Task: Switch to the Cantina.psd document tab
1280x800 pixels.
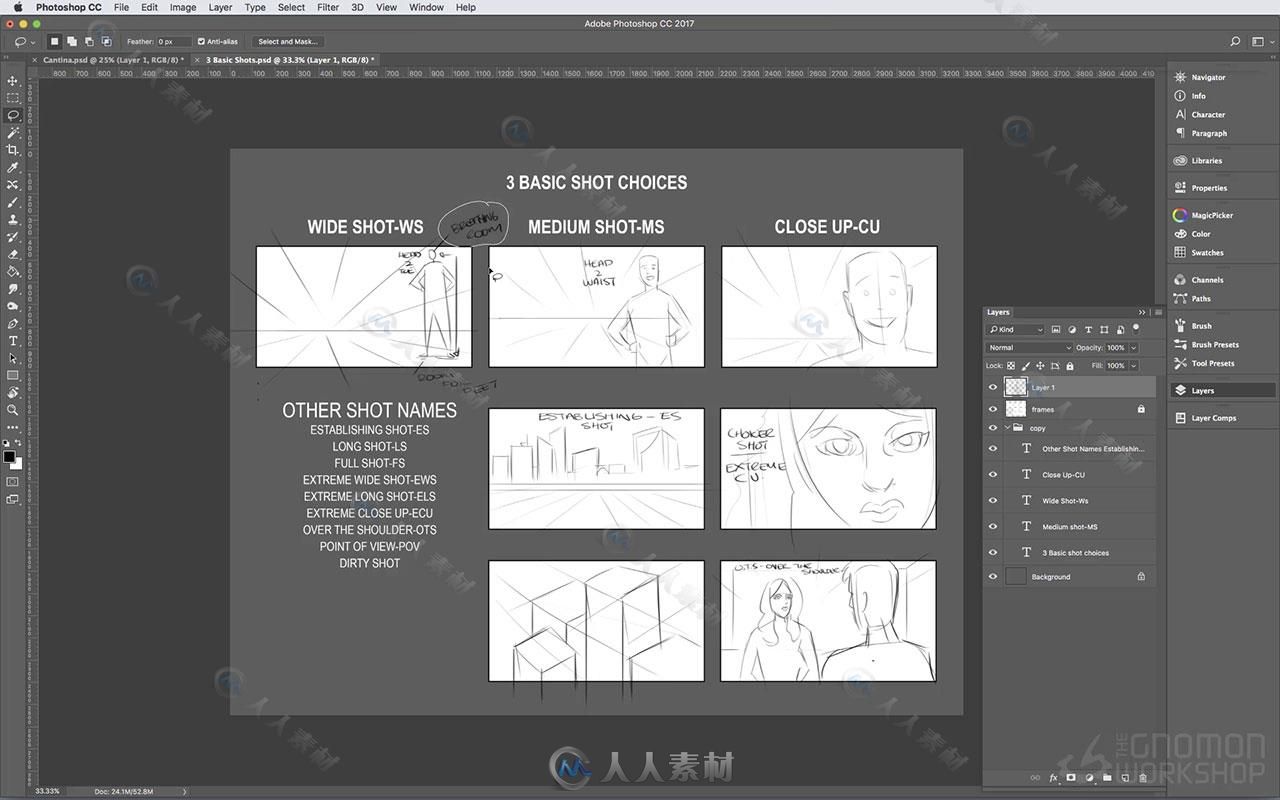Action: point(113,60)
